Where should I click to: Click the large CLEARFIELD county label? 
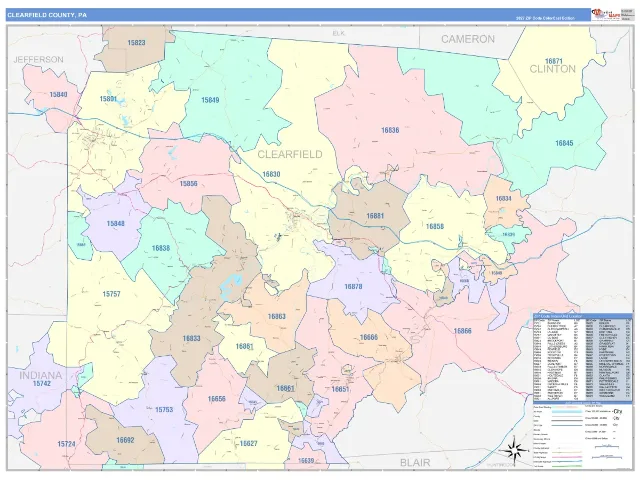point(290,154)
